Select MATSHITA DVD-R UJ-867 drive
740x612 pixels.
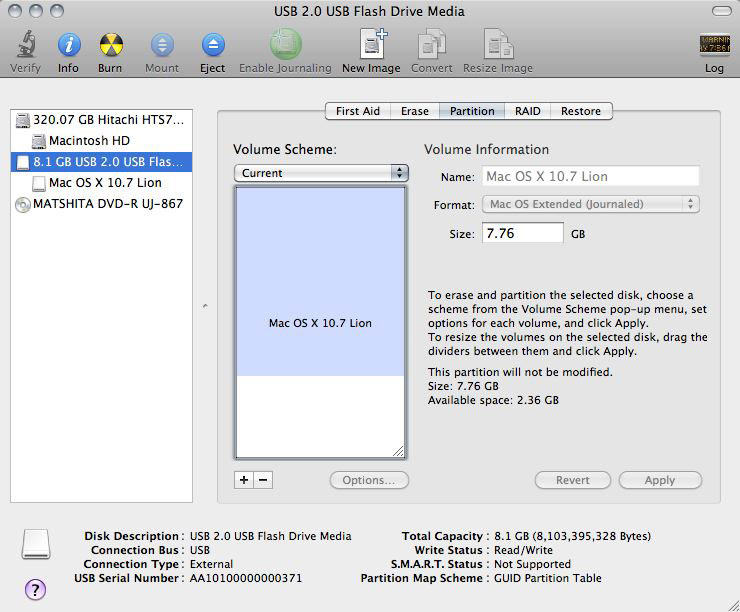101,204
